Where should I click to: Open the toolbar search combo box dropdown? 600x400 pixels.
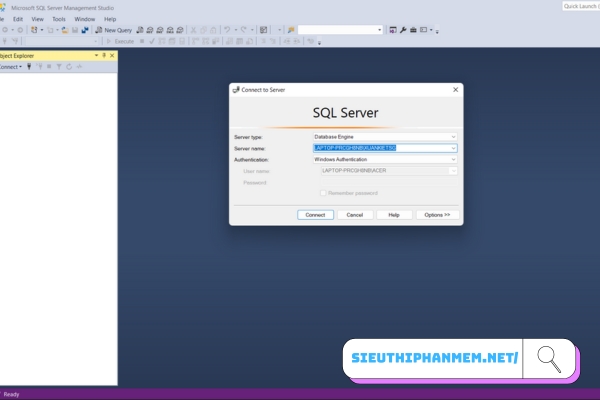(380, 30)
